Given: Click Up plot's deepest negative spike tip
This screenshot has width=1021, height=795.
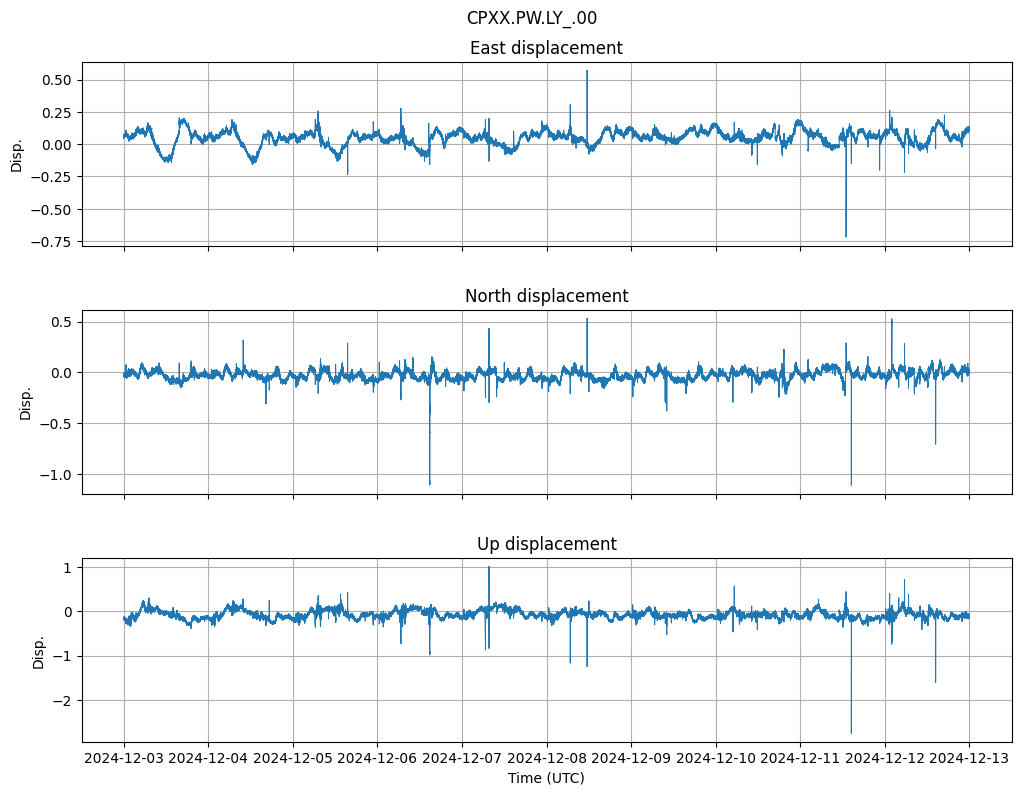Looking at the screenshot, I should [851, 733].
